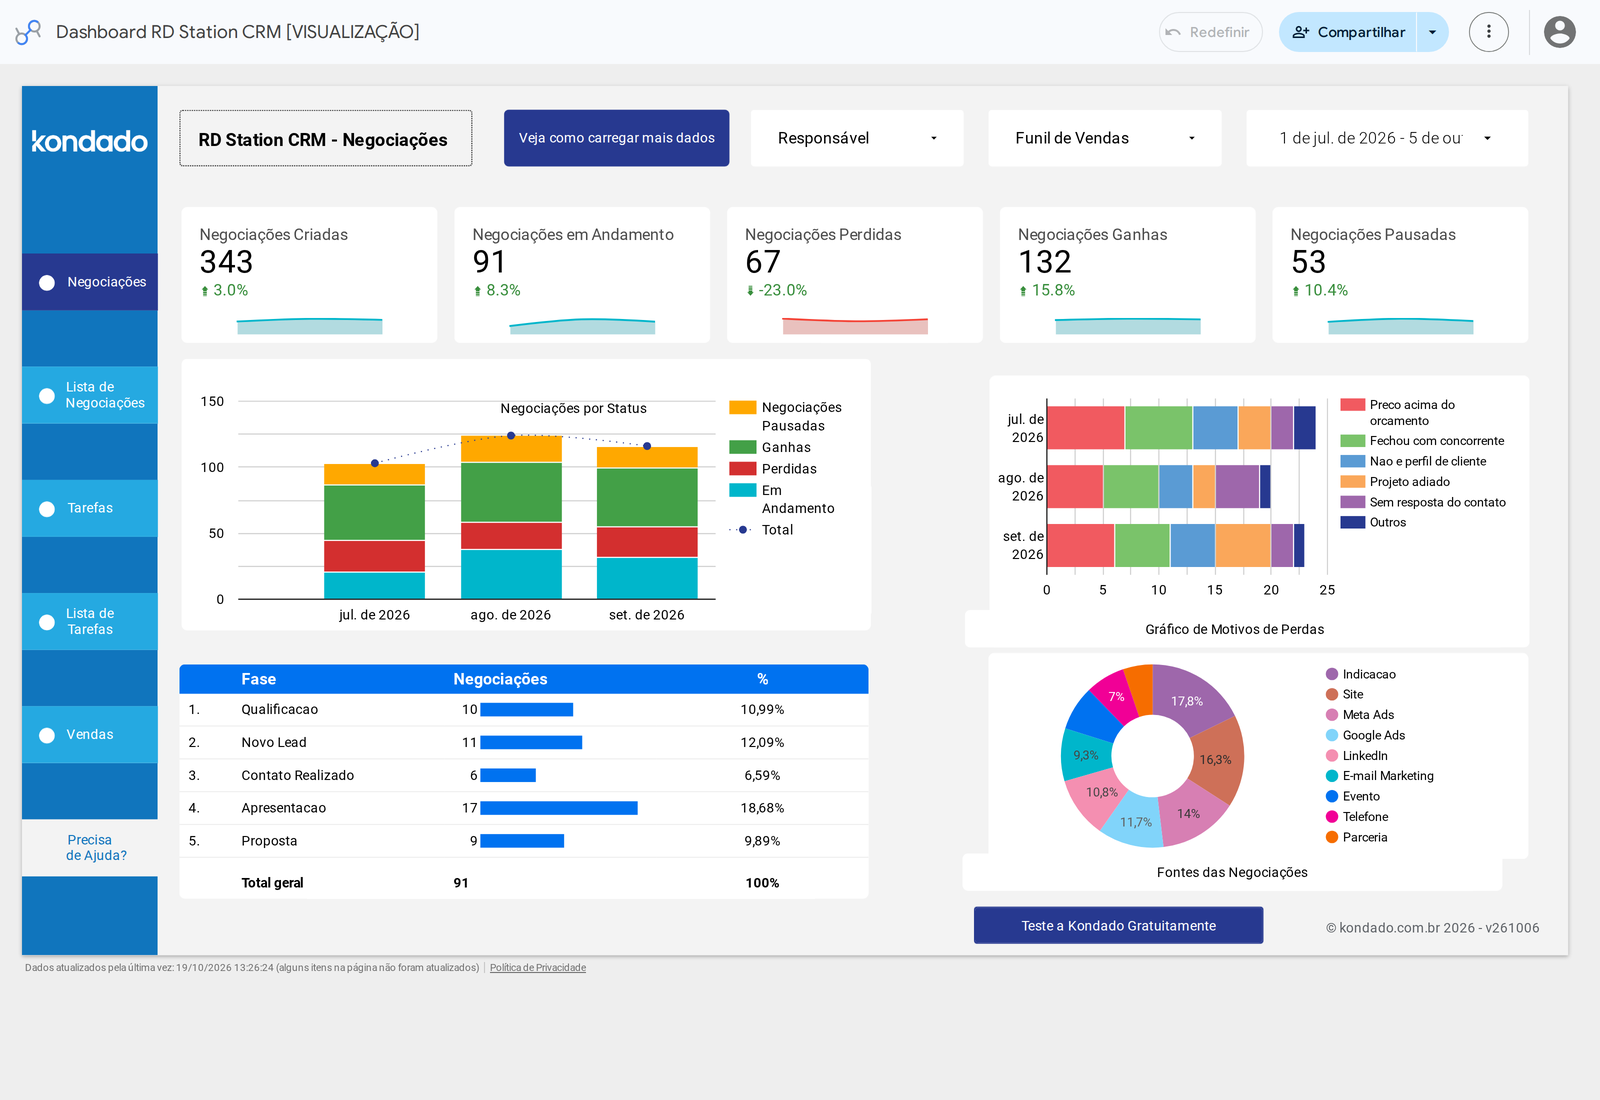Click the Total line legend marker
Viewport: 1600px width, 1100px height.
pyautogui.click(x=742, y=530)
